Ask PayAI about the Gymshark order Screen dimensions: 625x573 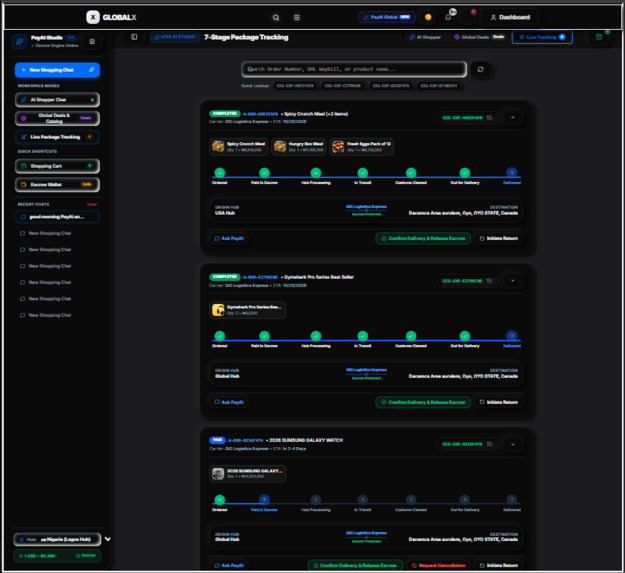(229, 402)
